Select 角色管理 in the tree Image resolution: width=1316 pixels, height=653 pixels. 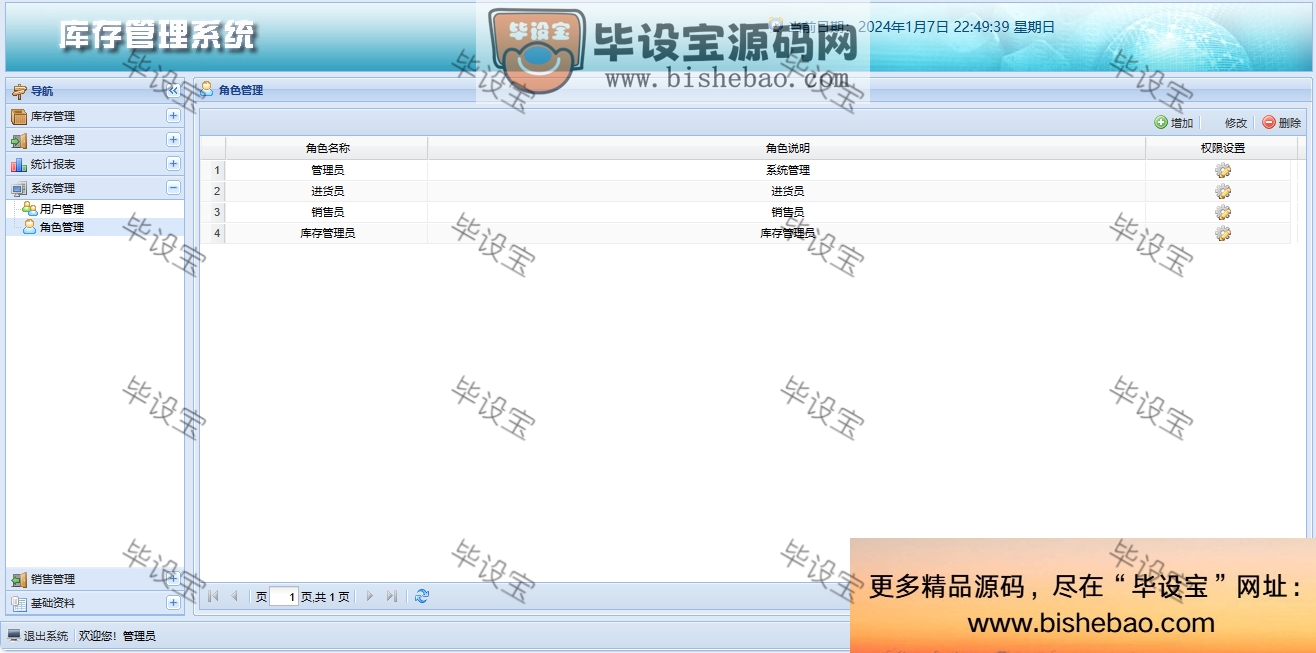coord(62,227)
